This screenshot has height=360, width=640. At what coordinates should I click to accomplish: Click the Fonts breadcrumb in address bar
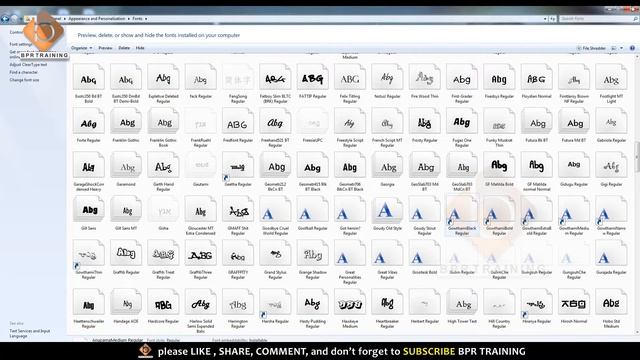[x=138, y=19]
